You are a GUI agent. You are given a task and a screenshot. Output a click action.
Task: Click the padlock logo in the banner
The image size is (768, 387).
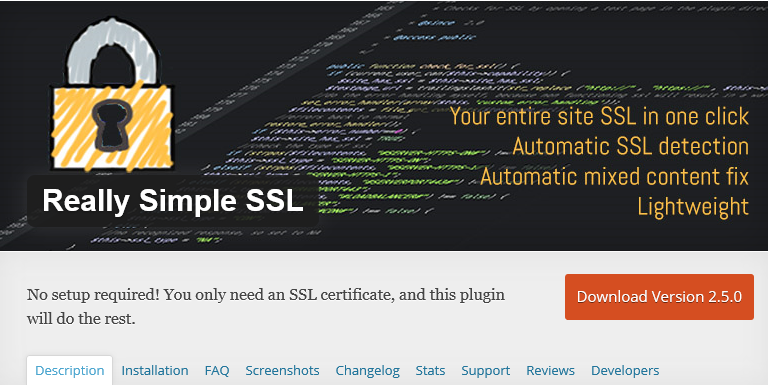click(112, 95)
